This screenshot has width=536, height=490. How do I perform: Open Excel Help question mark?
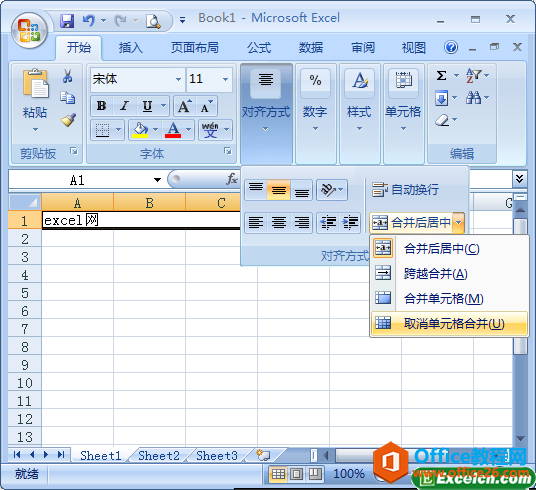[451, 47]
